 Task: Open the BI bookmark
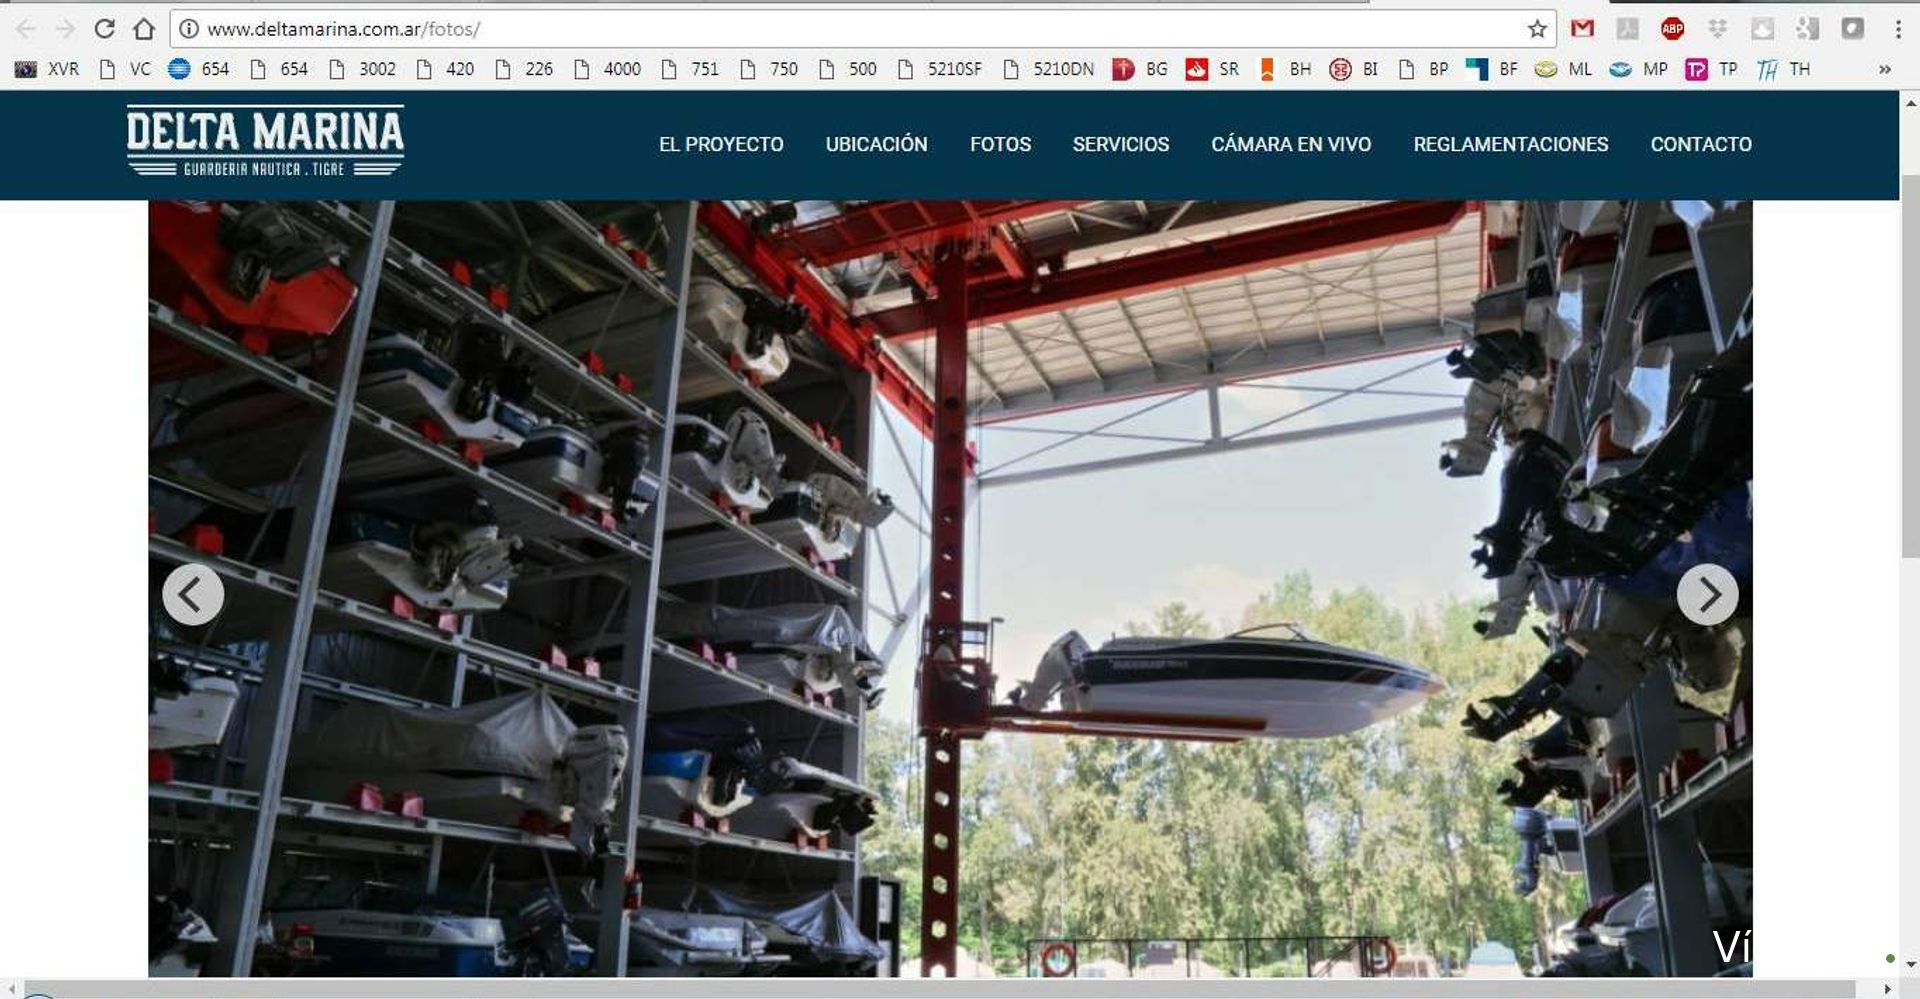tap(1354, 69)
